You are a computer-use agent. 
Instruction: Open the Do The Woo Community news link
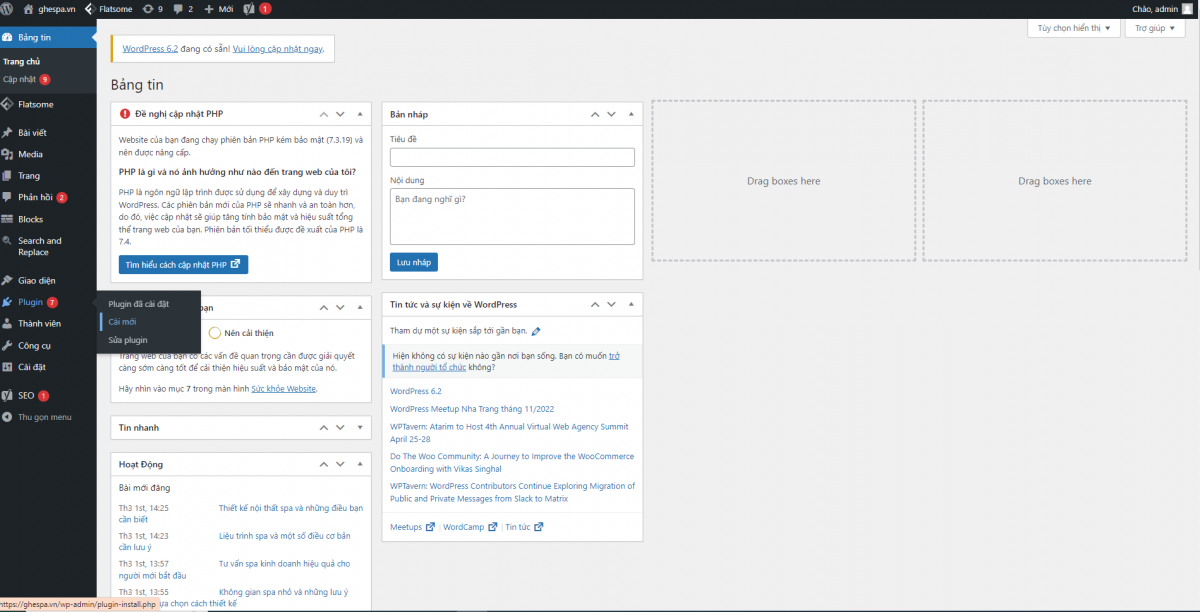pos(512,462)
